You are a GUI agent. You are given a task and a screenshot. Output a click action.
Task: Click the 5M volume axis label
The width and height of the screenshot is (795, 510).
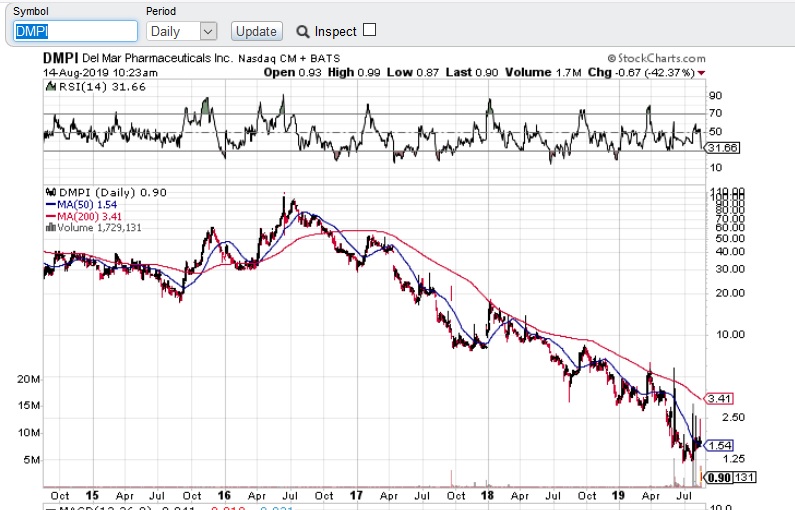point(31,460)
